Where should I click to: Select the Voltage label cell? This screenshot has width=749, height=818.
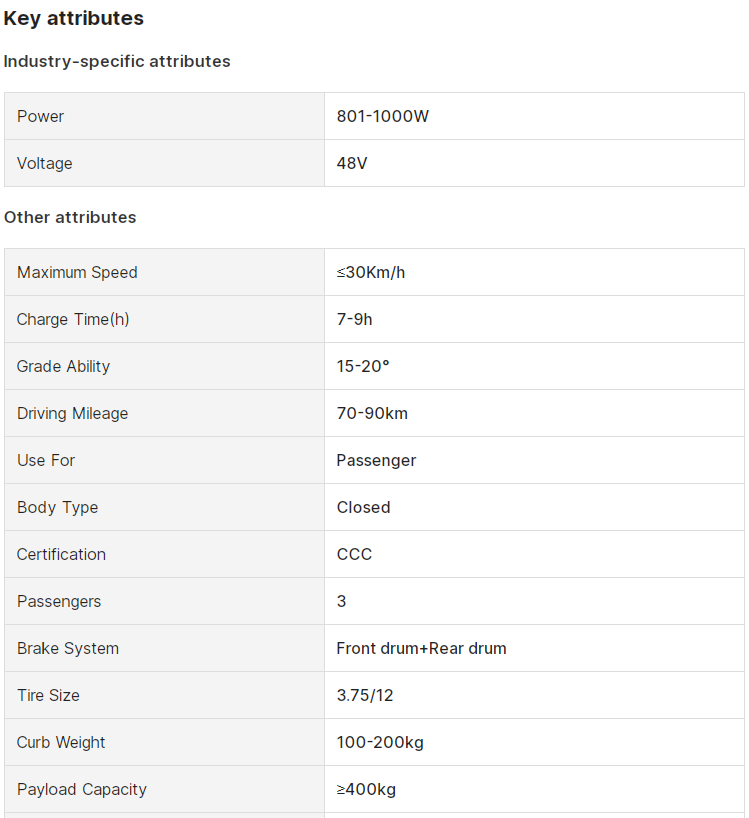coord(45,163)
